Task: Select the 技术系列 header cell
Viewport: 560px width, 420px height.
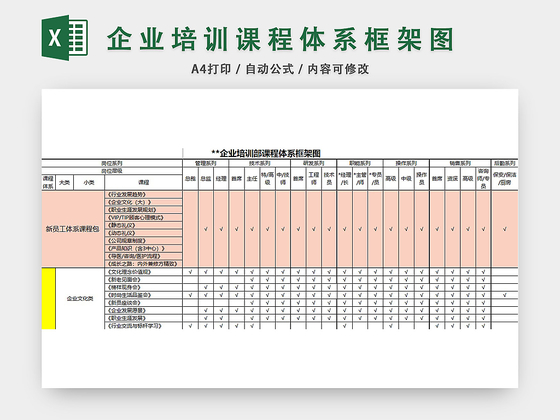Action: 260,163
